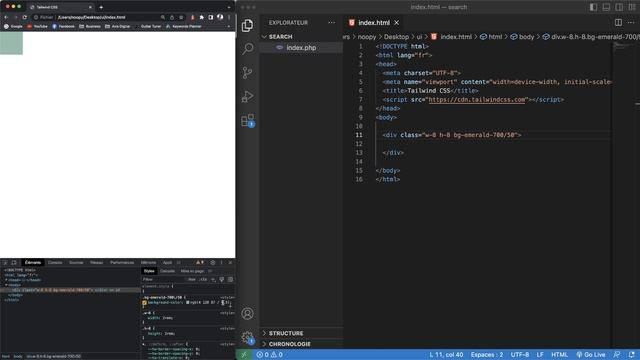Open the Explorer view in VS Code
Viewport: 640px width, 360px height.
point(247,26)
